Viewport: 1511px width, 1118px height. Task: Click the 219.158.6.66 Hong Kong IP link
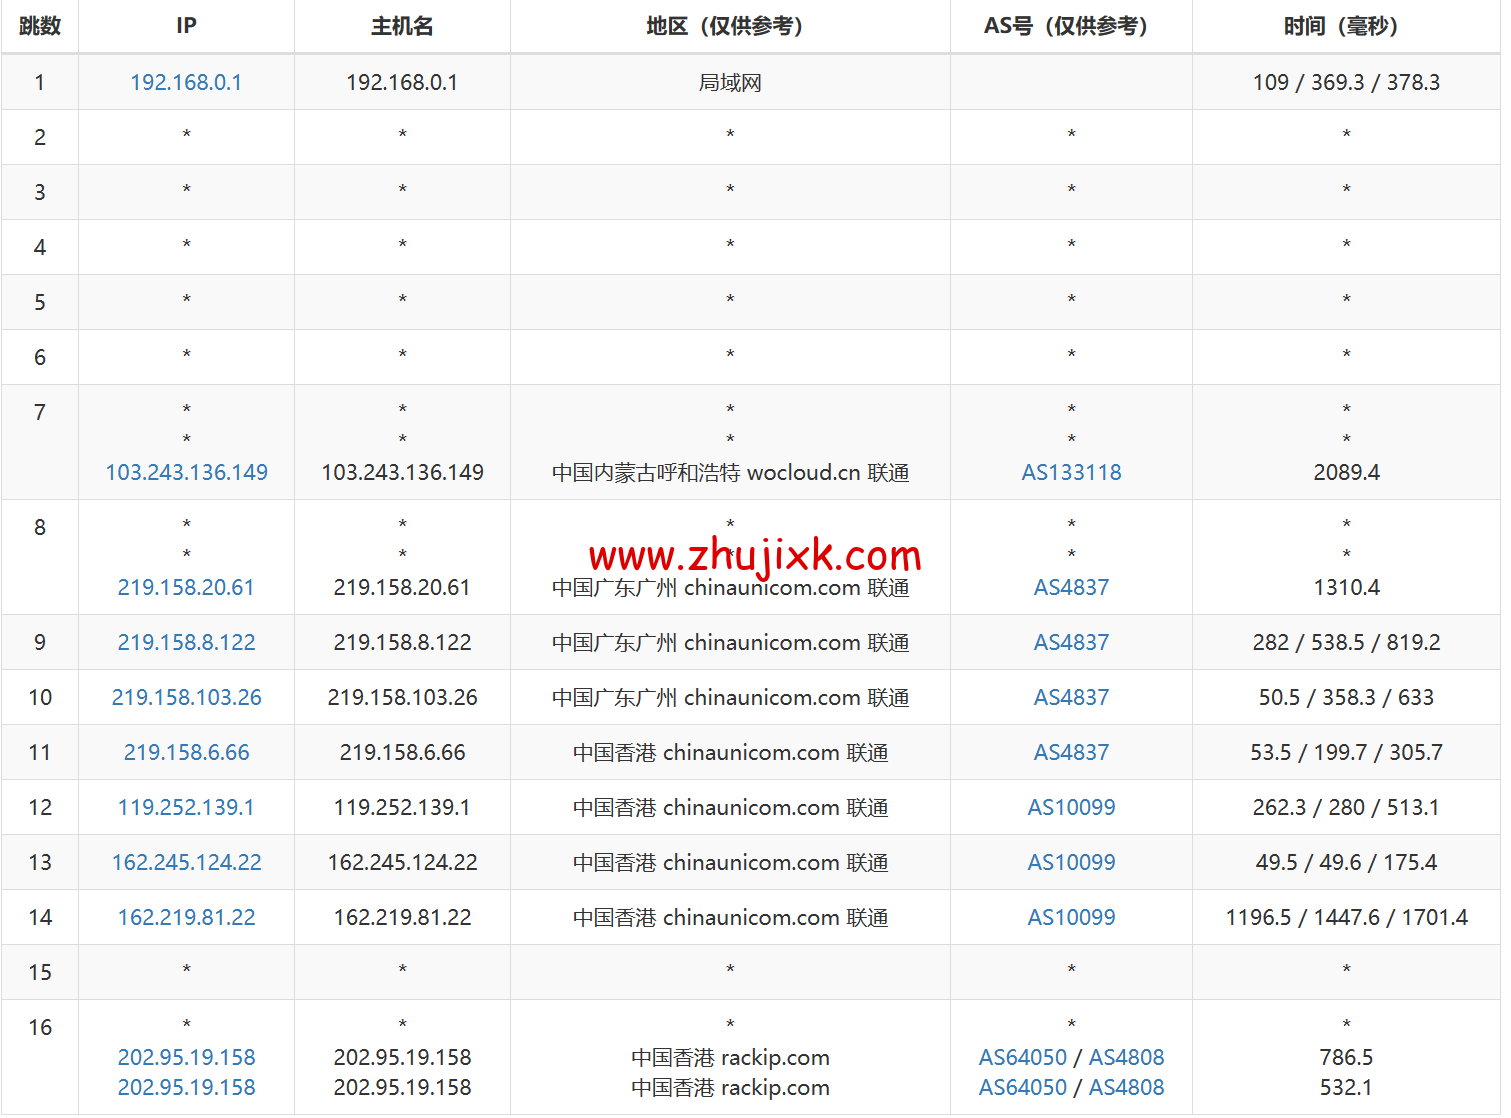tap(185, 752)
